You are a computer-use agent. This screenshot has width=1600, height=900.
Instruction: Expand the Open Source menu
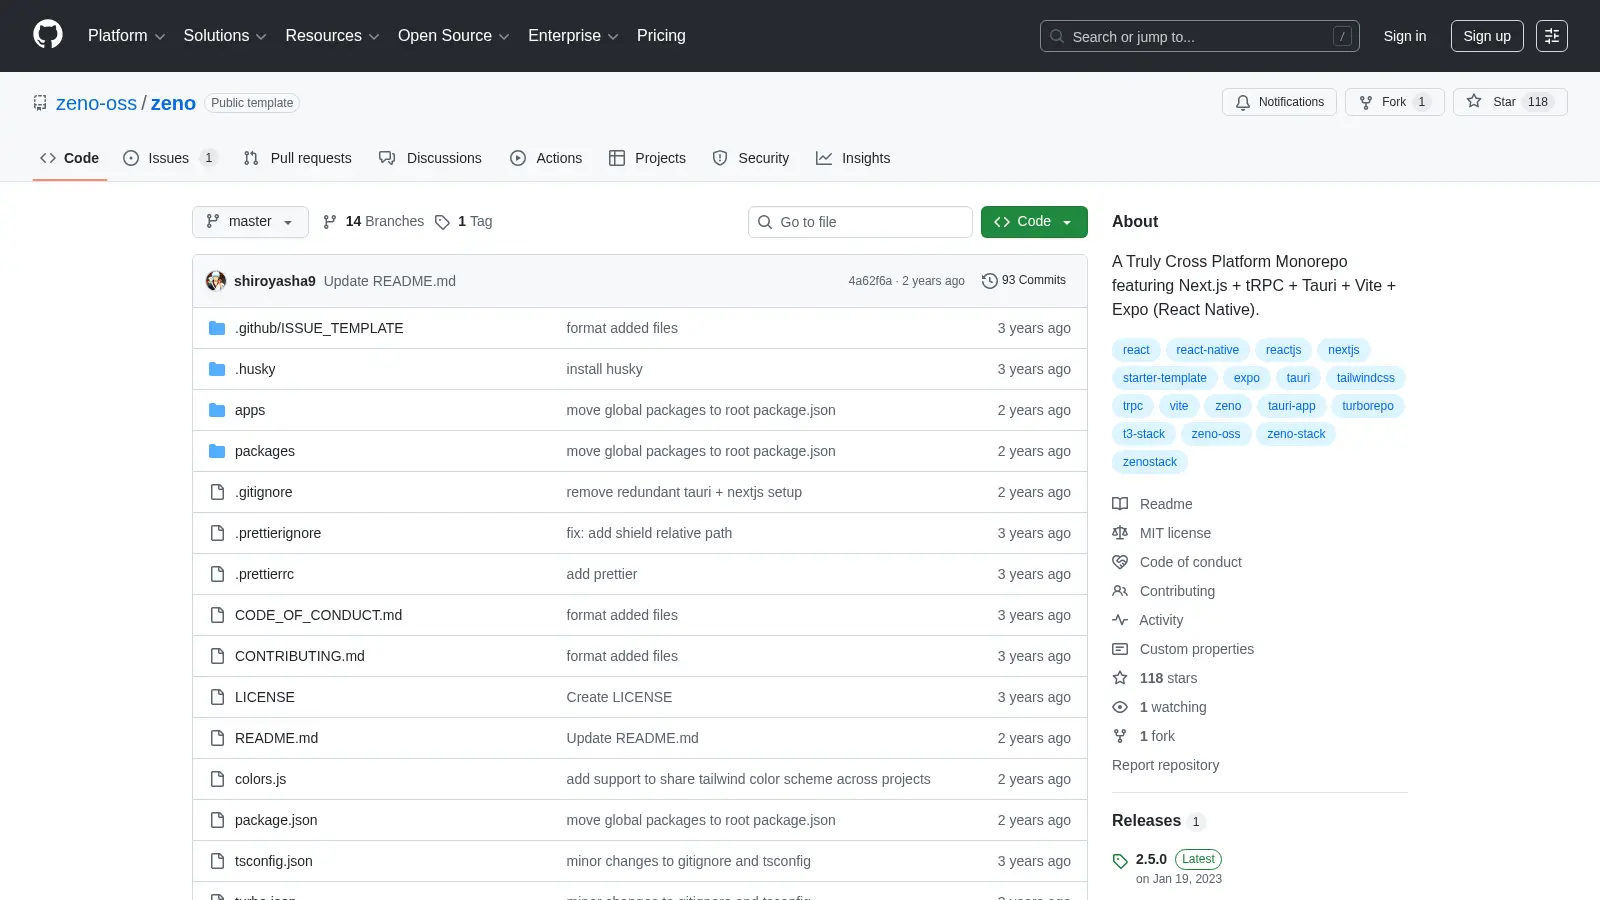(x=454, y=36)
